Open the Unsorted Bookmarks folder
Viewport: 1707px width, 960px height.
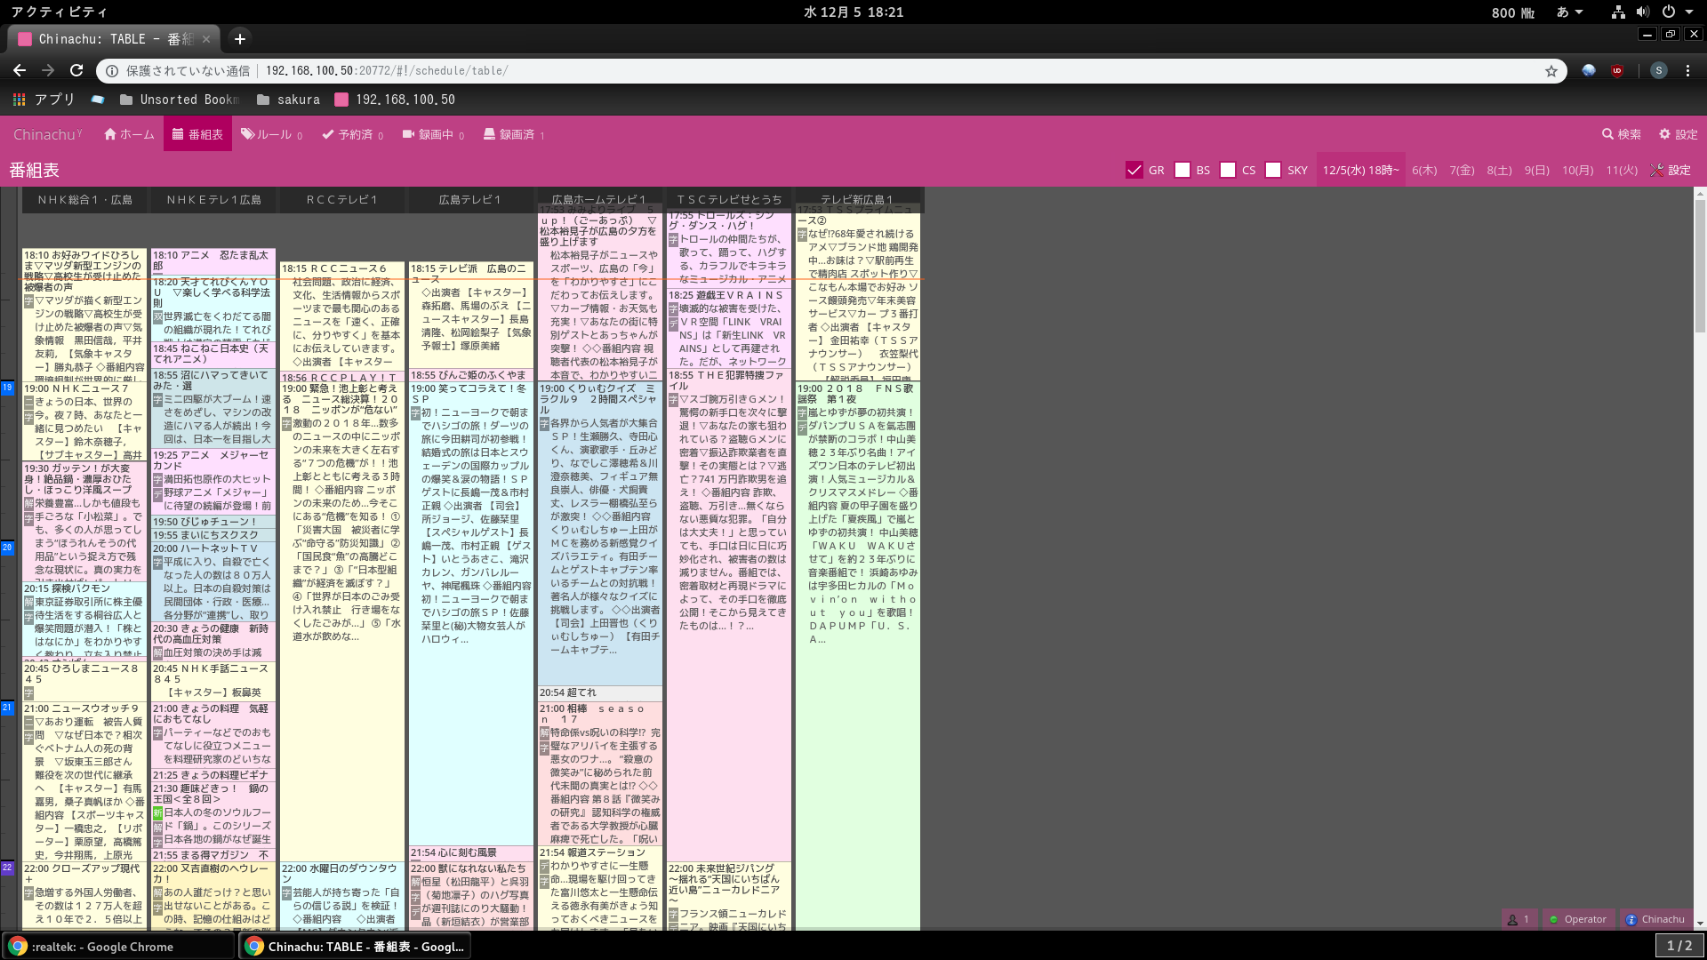(179, 99)
